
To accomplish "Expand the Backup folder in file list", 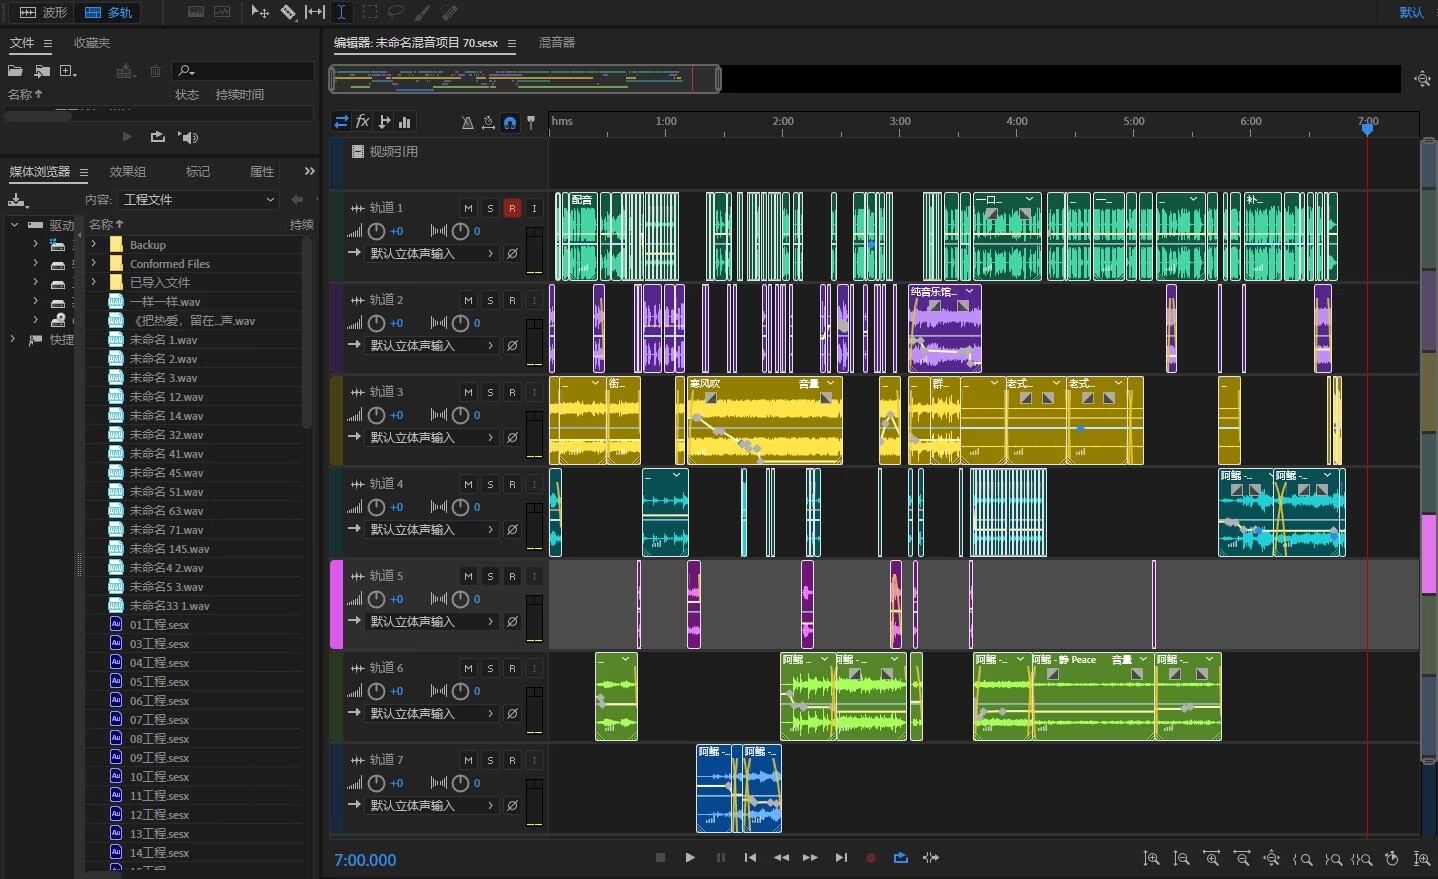I will 94,245.
